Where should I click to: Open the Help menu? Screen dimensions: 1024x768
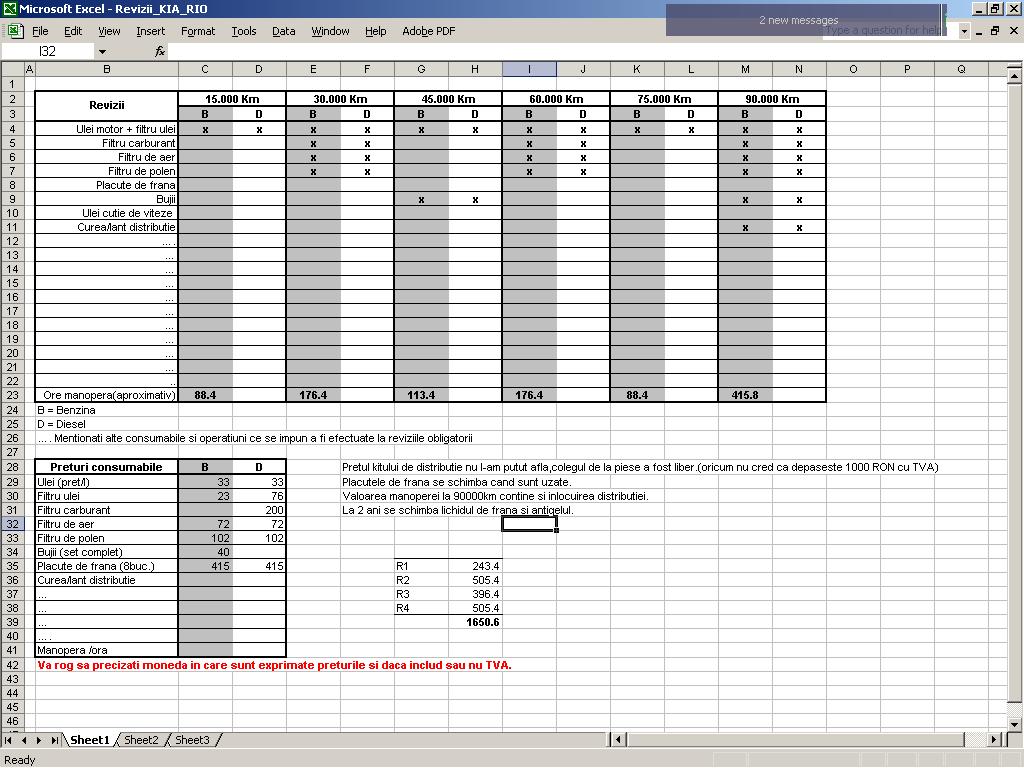(376, 31)
